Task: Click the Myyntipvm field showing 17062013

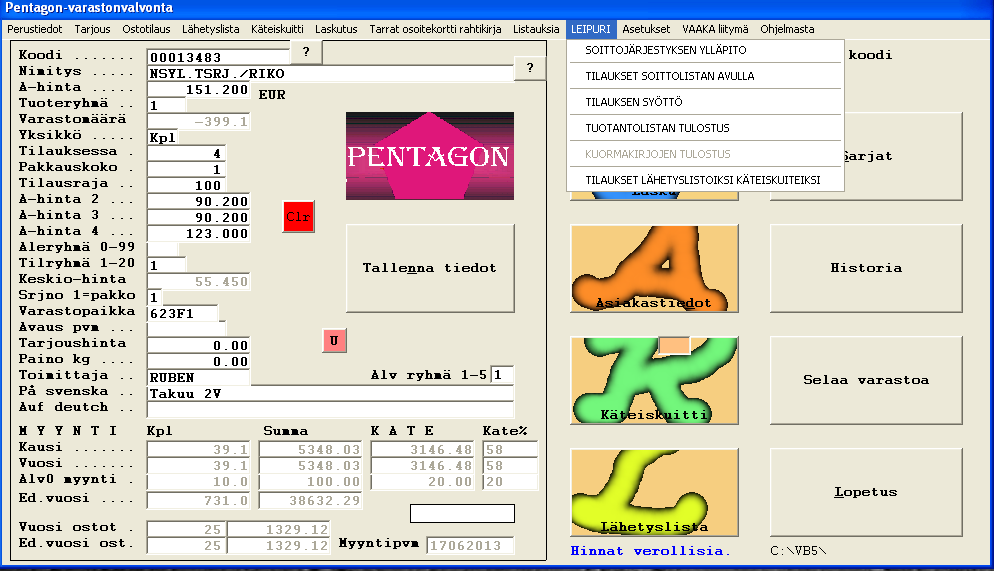Action: pyautogui.click(x=470, y=545)
